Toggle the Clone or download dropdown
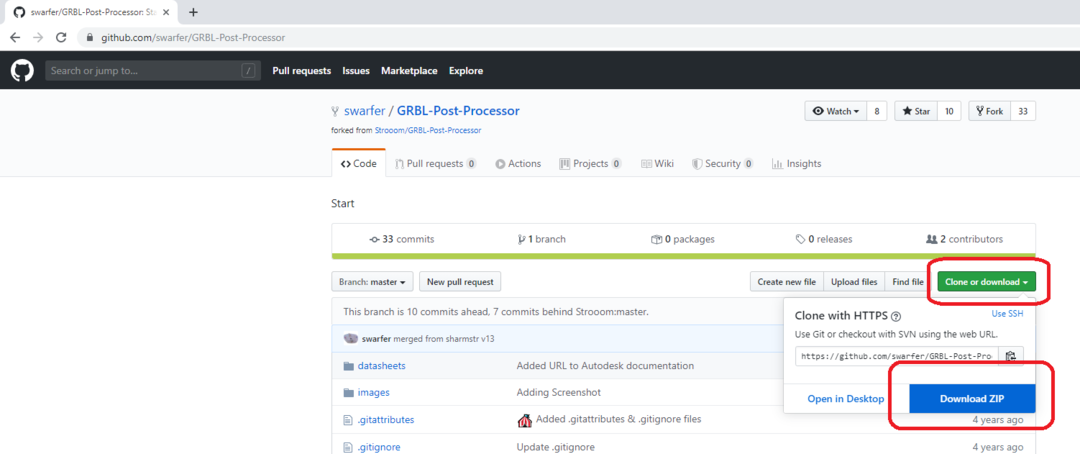Image resolution: width=1080 pixels, height=454 pixels. [986, 282]
